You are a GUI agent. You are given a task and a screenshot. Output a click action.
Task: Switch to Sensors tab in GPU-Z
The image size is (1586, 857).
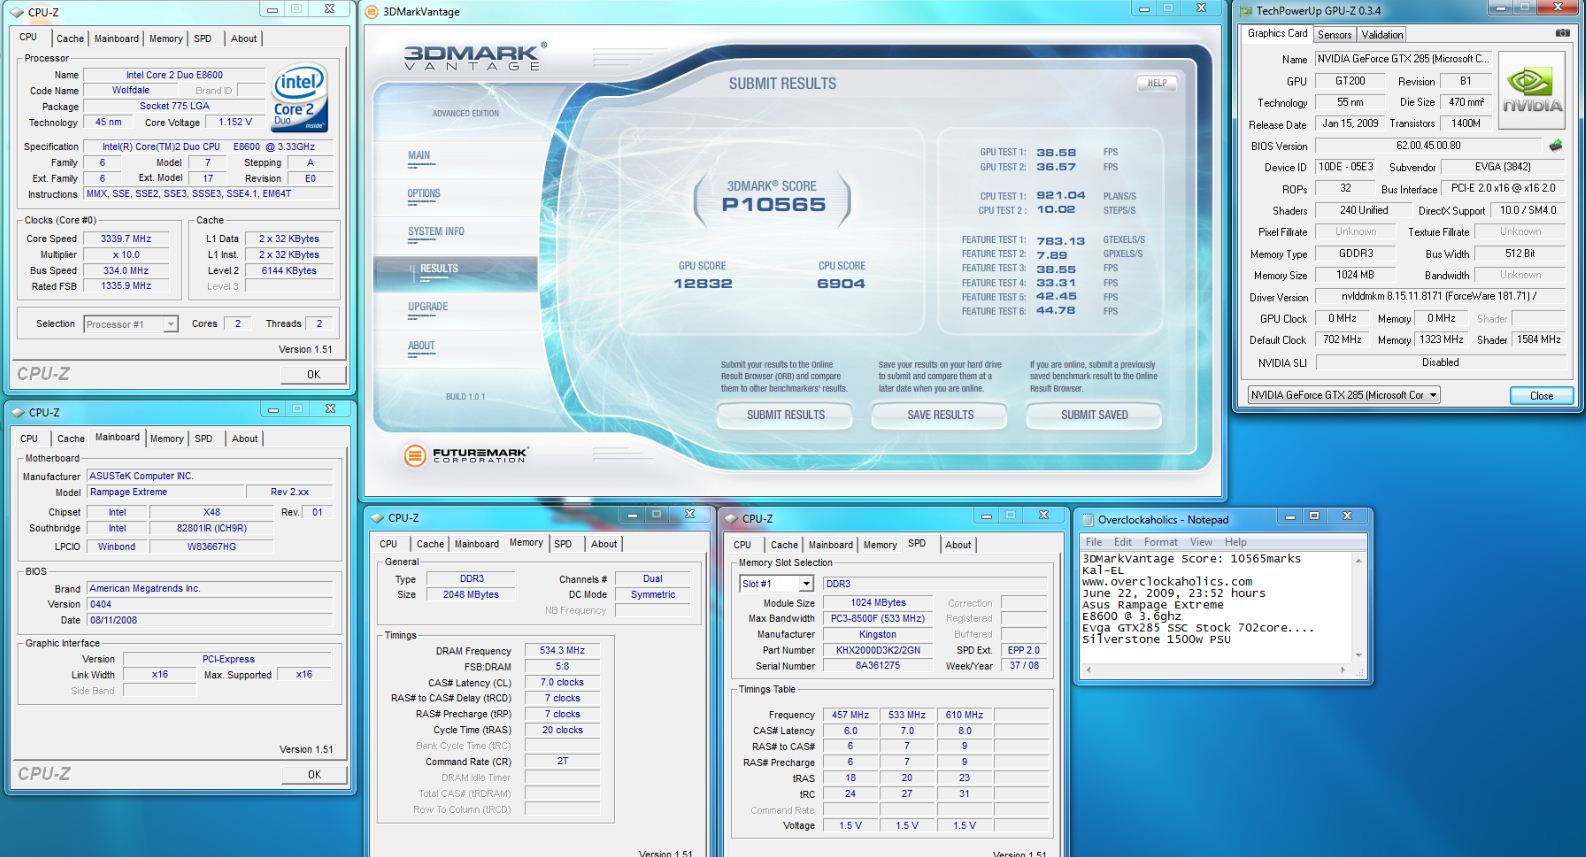click(1334, 34)
